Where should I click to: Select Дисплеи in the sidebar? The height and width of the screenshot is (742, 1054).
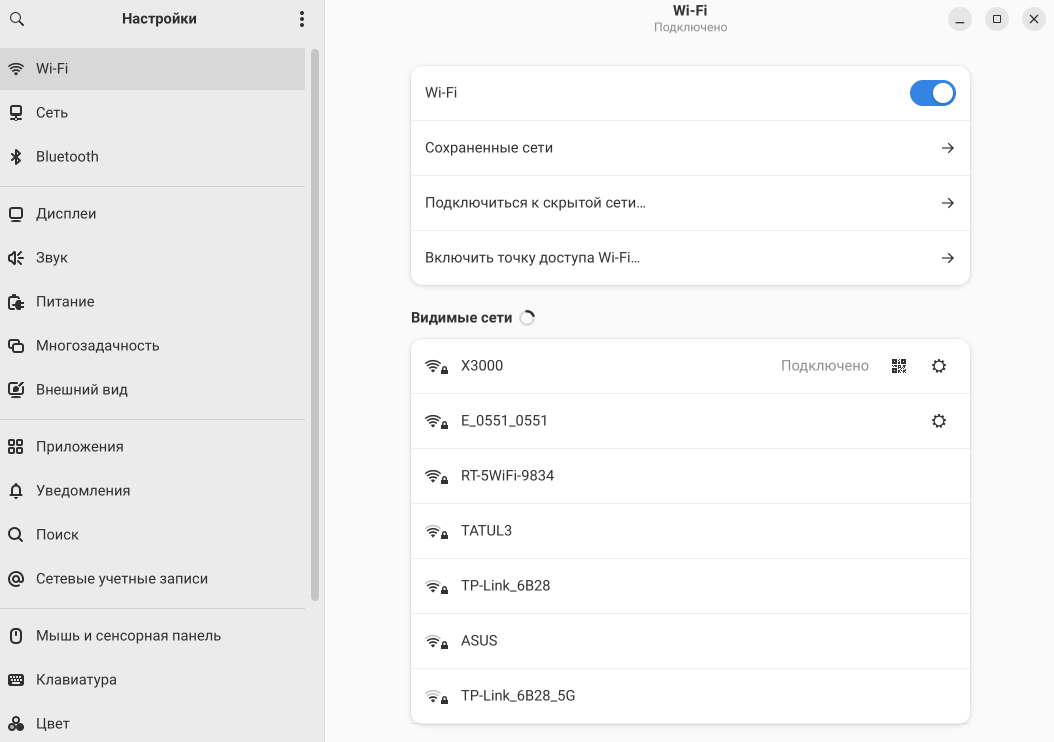coord(66,214)
